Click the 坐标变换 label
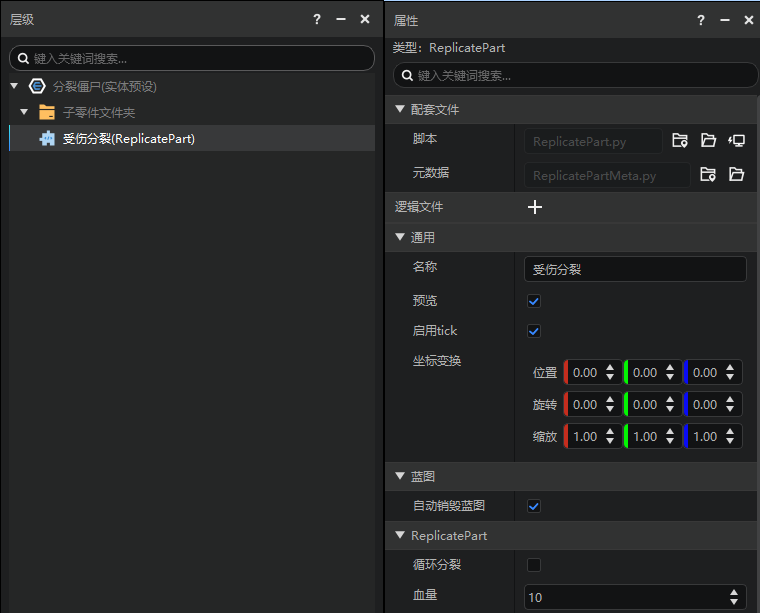This screenshot has height=613, width=760. click(x=437, y=361)
